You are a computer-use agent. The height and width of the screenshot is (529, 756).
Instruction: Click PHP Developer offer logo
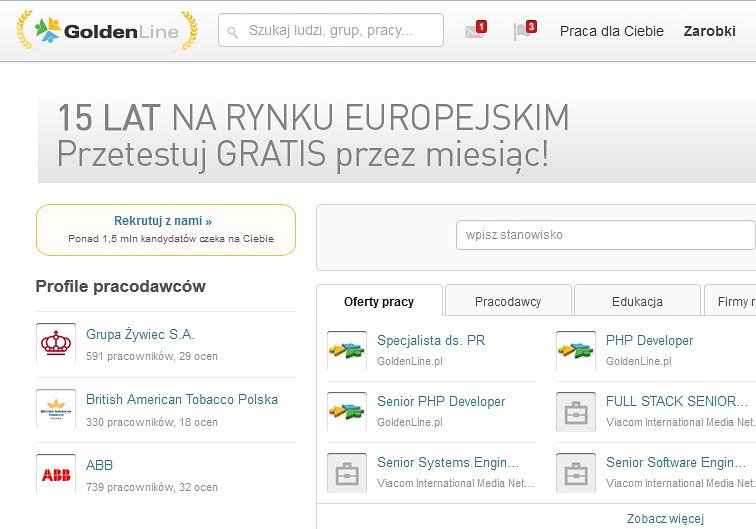576,351
